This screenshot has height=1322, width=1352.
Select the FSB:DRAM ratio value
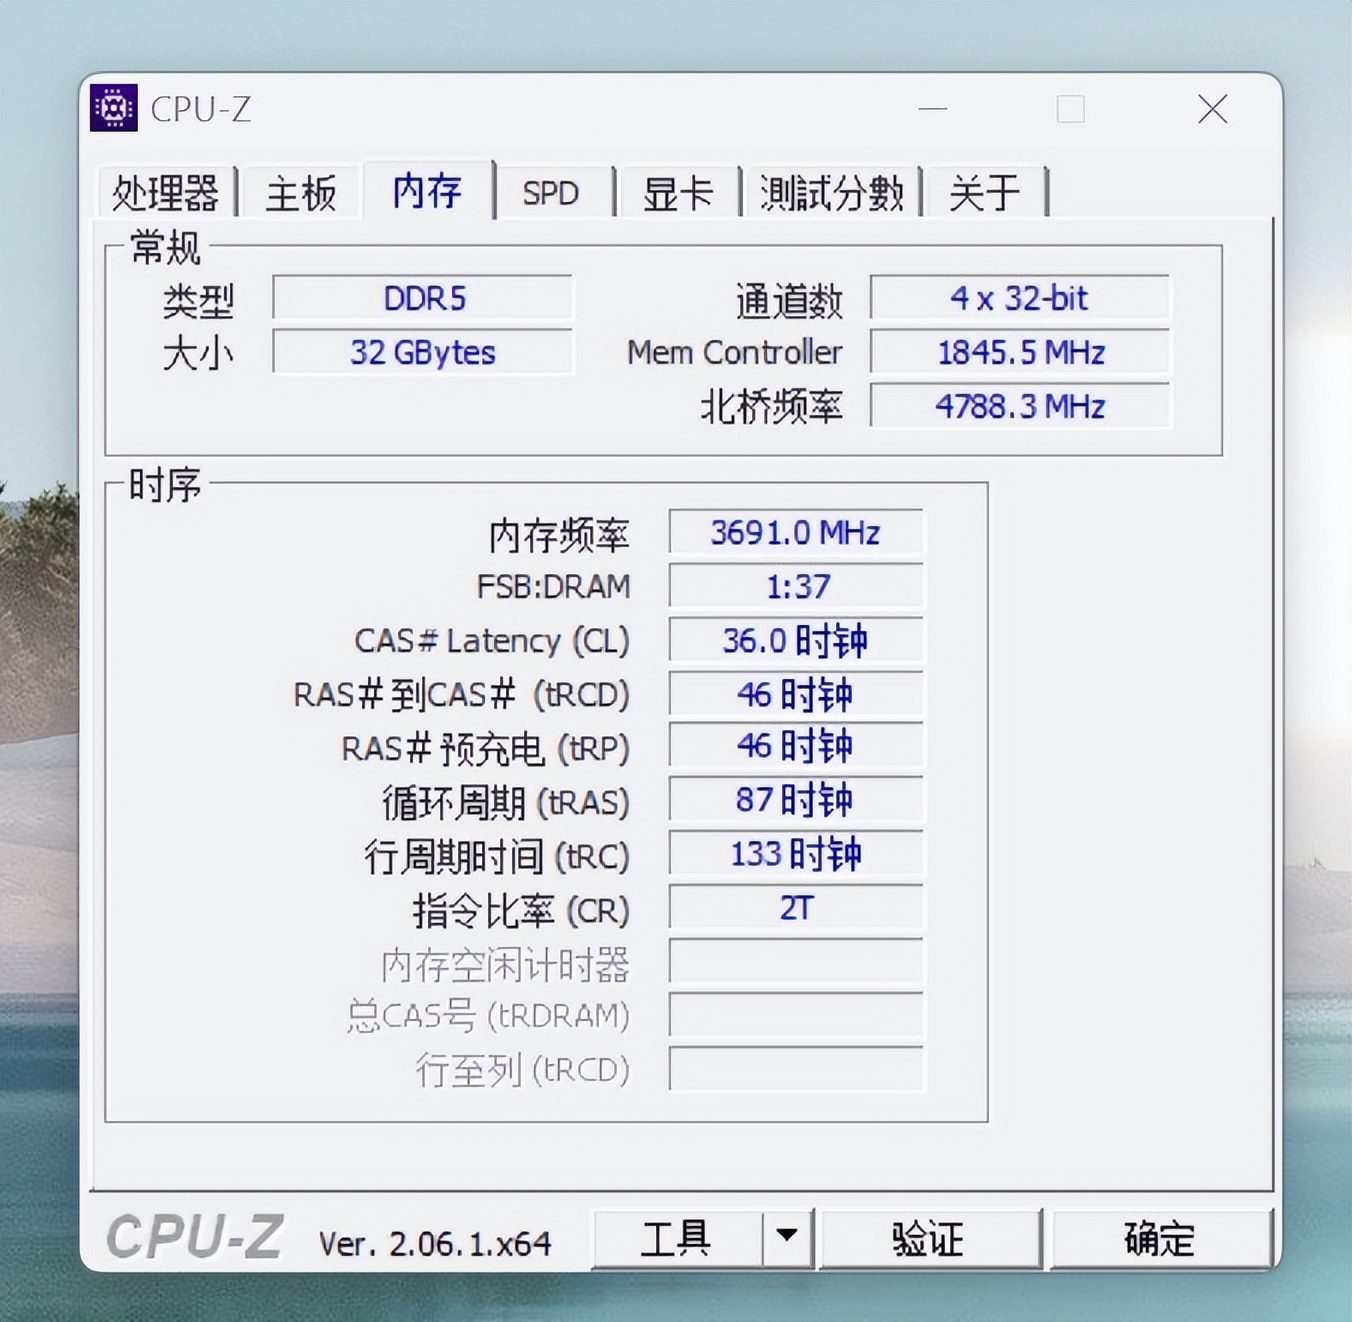[795, 587]
